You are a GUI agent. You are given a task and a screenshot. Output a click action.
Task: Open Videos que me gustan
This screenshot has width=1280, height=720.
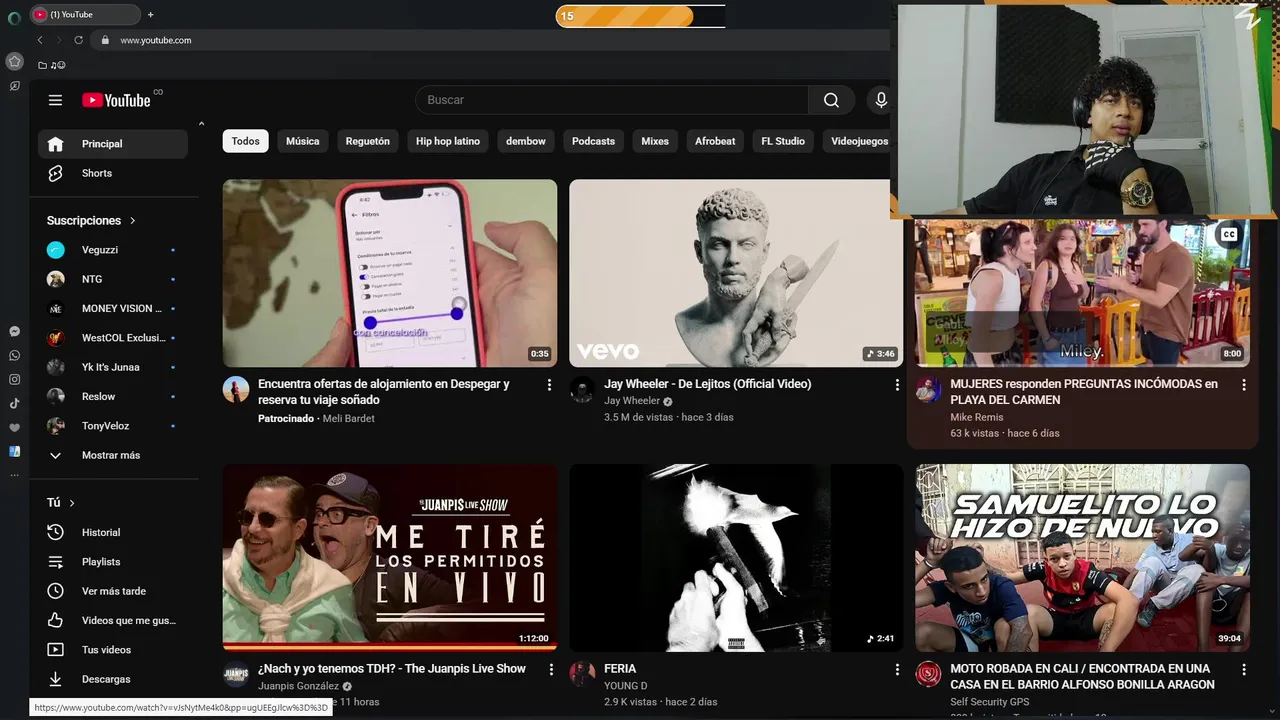pyautogui.click(x=113, y=620)
